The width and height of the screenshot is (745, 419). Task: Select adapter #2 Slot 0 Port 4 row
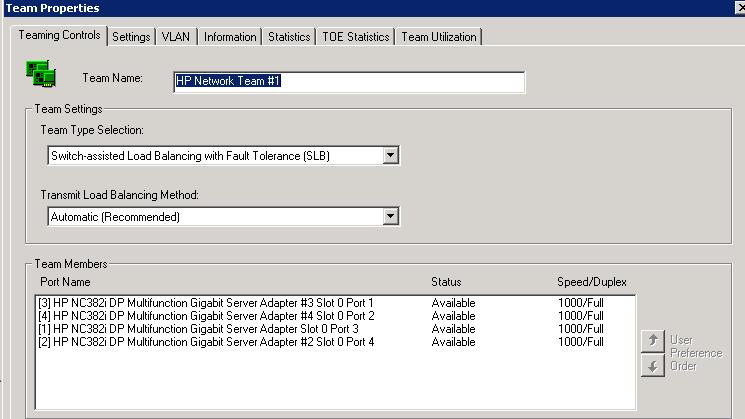pos(335,342)
